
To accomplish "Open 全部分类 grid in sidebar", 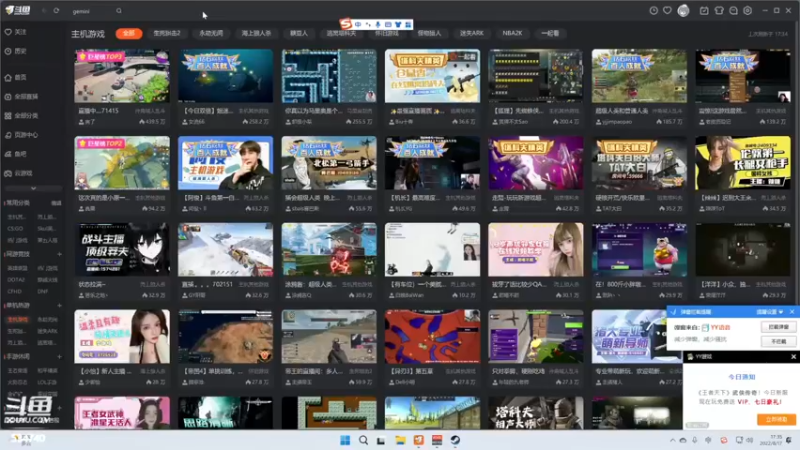I will coord(21,116).
